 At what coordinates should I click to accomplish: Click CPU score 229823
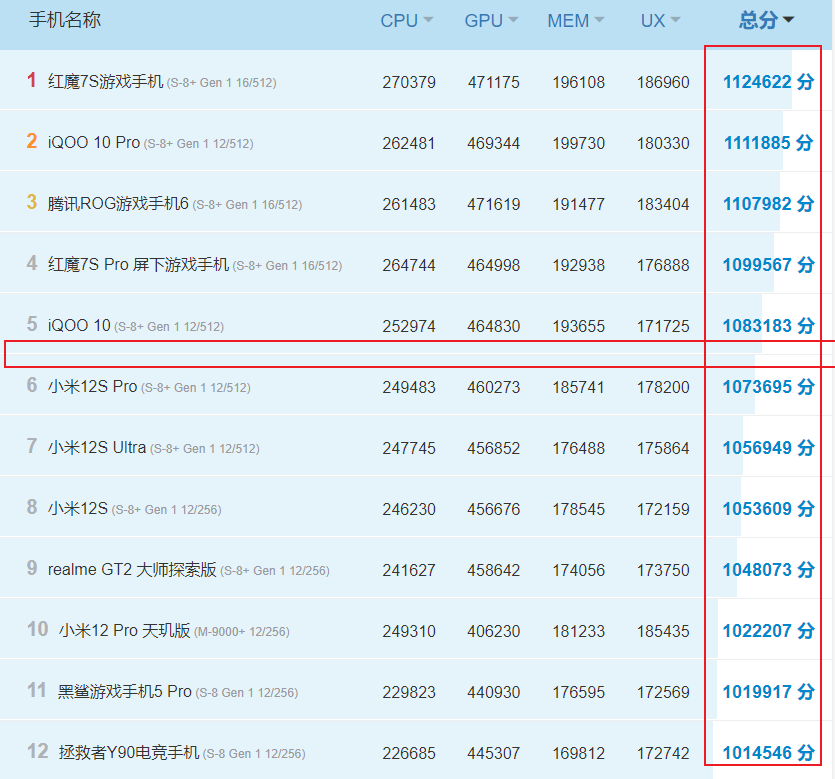(x=409, y=692)
